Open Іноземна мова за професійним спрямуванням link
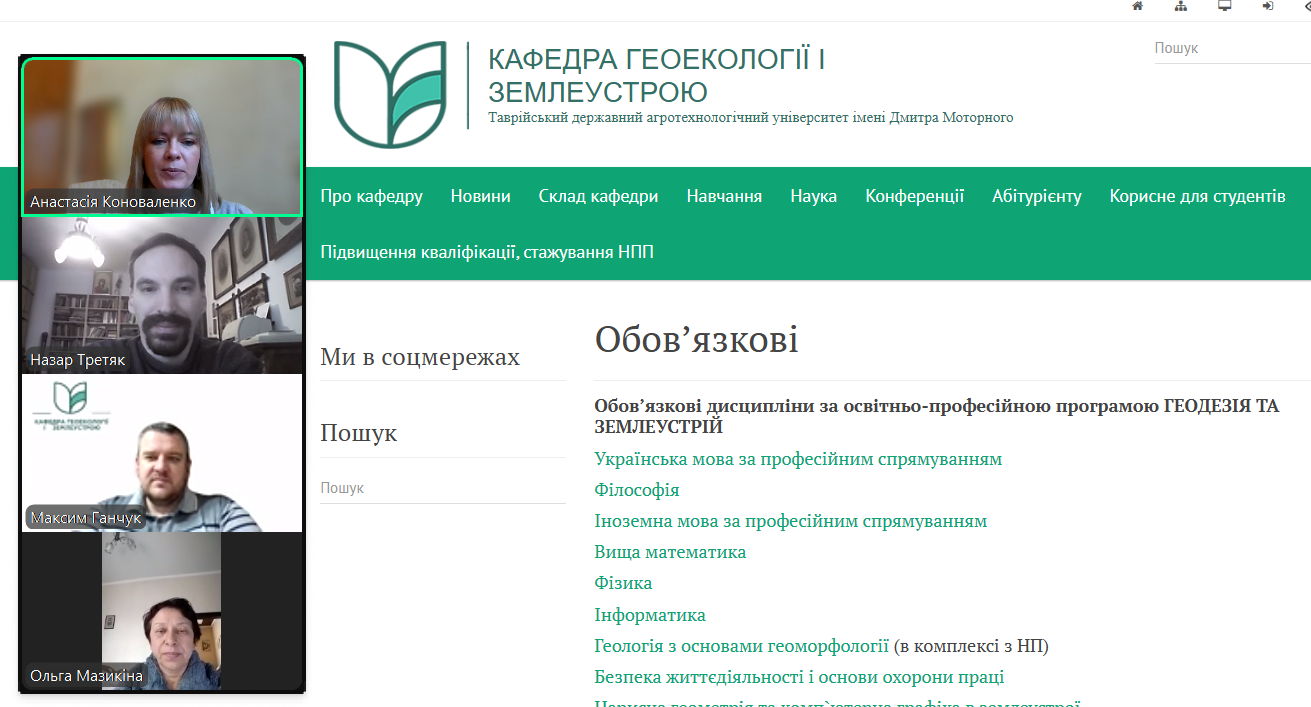 pos(790,521)
